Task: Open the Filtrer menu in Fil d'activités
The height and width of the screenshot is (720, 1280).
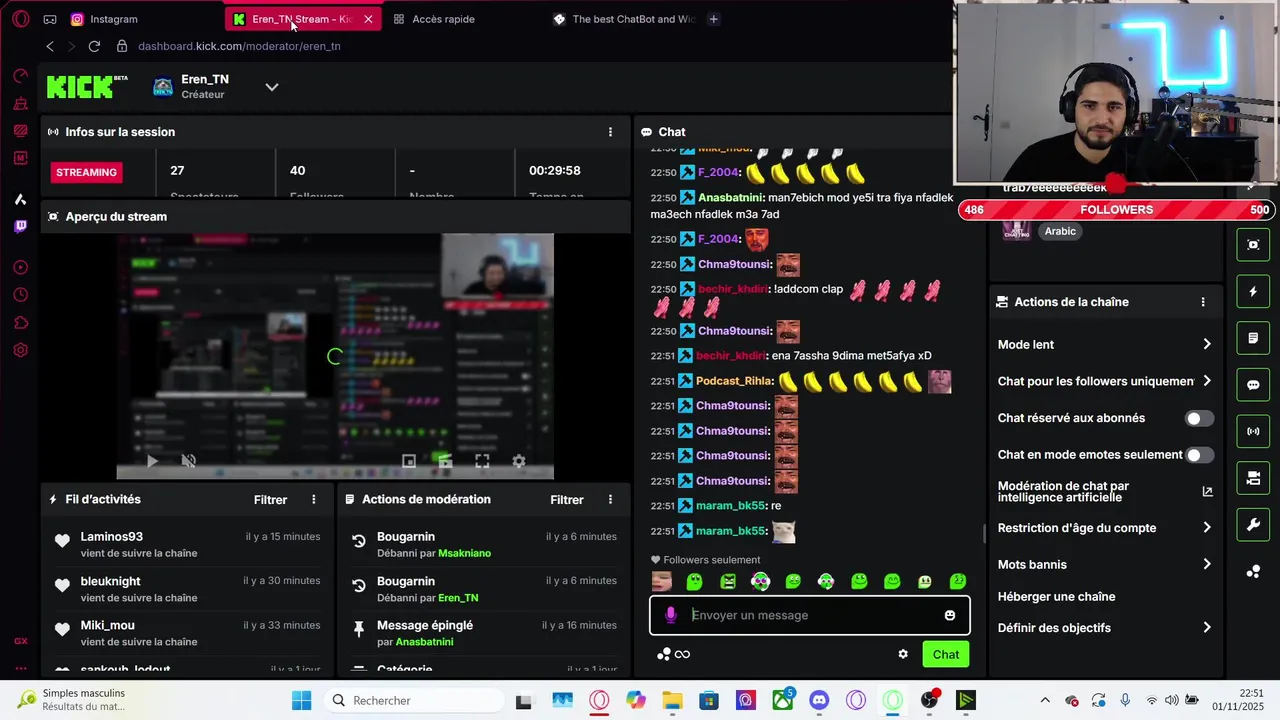Action: pos(270,499)
